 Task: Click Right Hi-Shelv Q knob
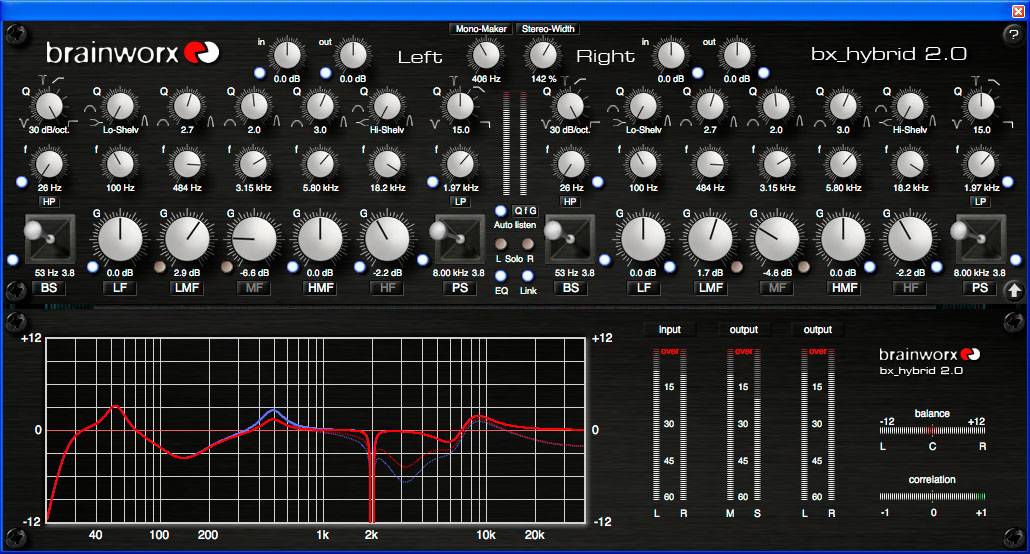tap(910, 106)
